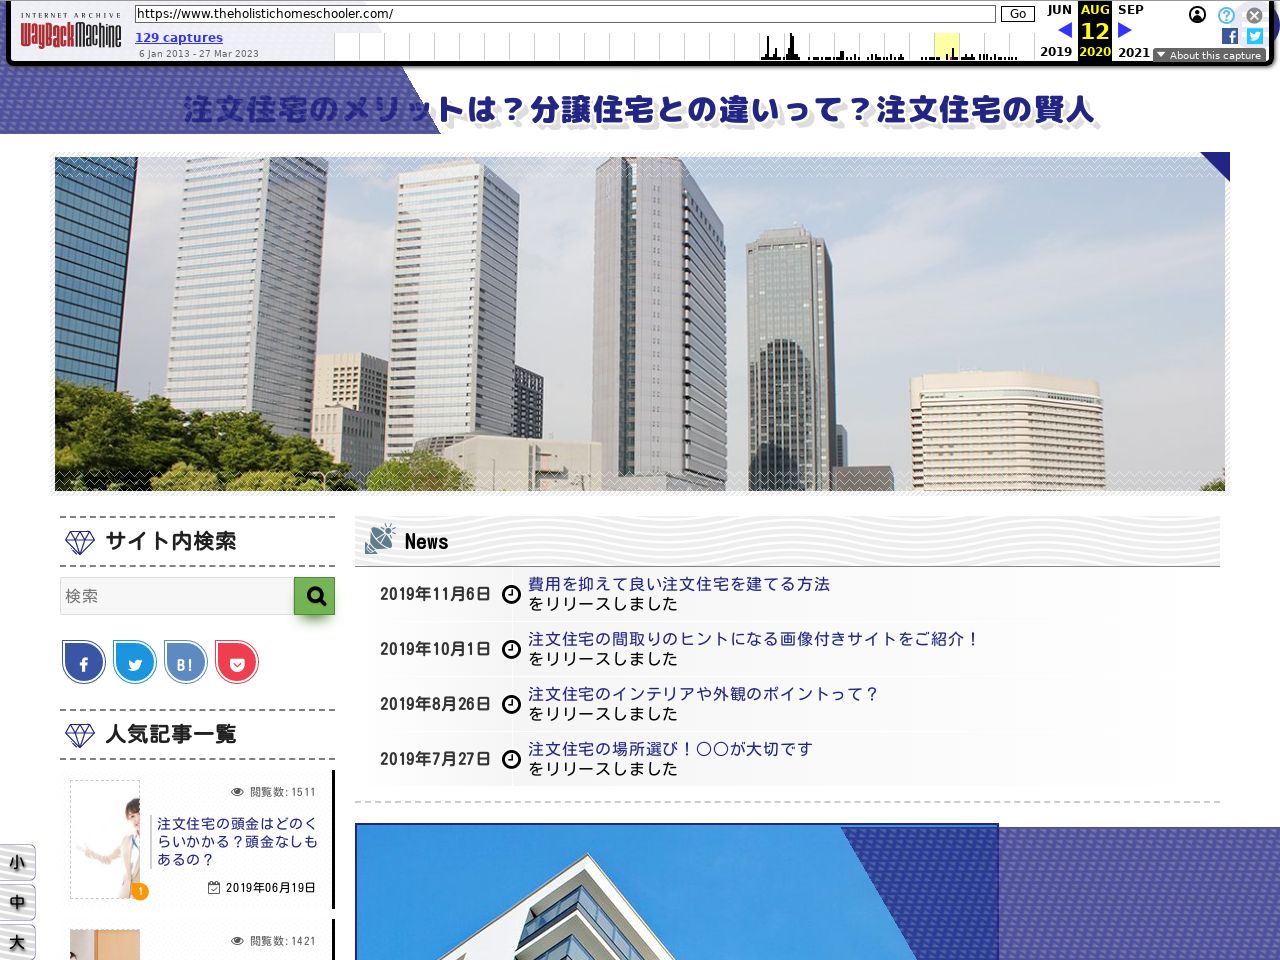Set font size to medium (中)
Viewport: 1280px width, 960px height.
(17, 903)
